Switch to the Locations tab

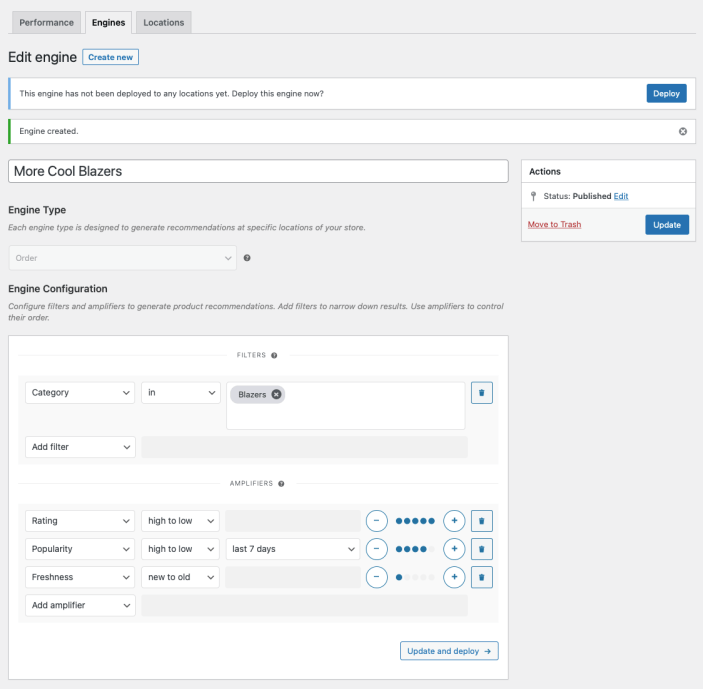[164, 22]
